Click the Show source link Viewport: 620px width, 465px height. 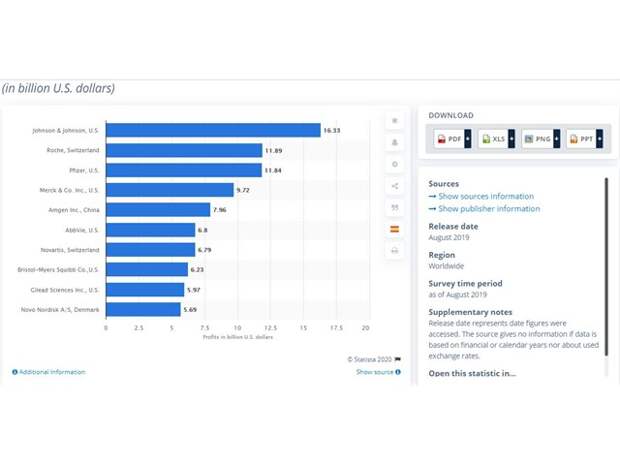coord(374,372)
